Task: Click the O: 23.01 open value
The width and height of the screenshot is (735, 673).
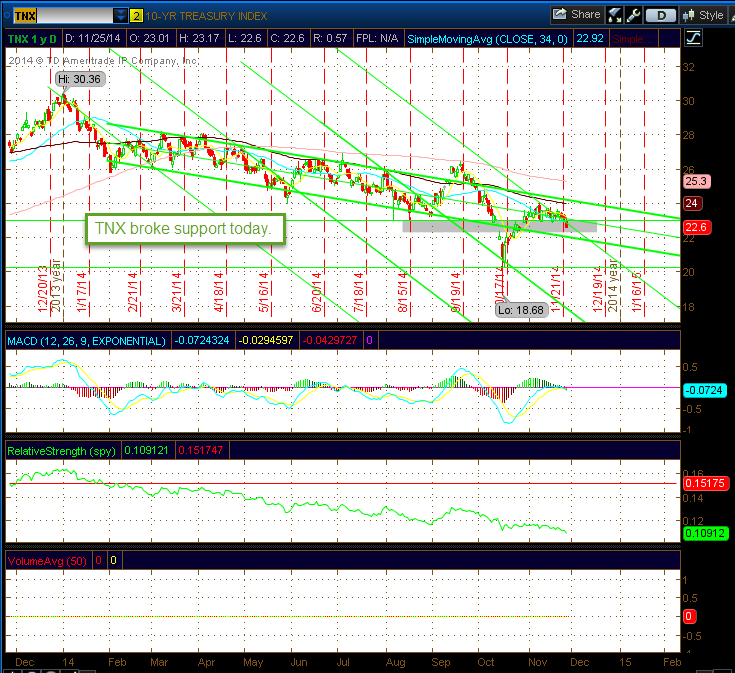Action: click(x=149, y=38)
